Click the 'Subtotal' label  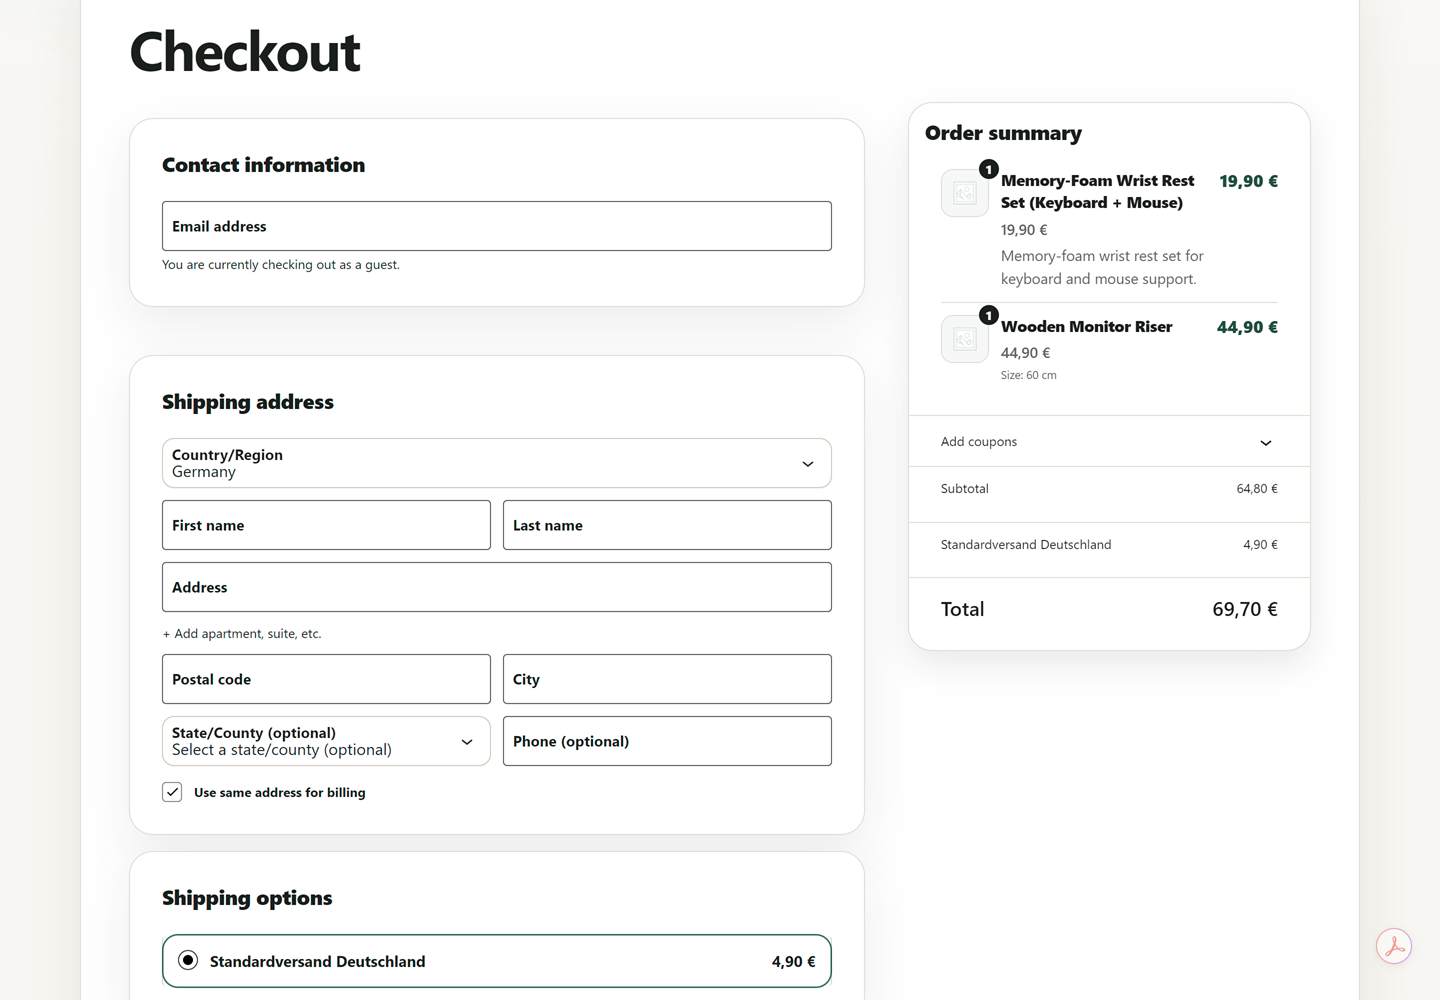tap(964, 489)
